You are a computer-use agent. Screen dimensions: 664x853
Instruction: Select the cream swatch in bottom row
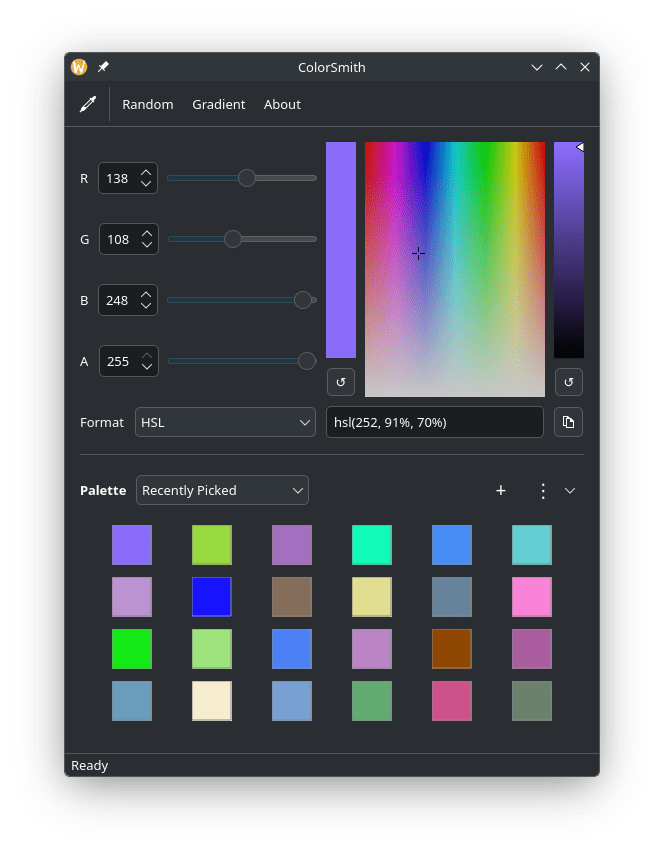212,701
